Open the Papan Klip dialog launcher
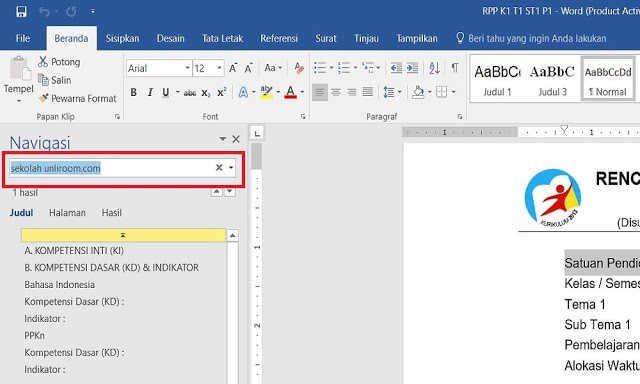640x384 pixels. pos(118,117)
